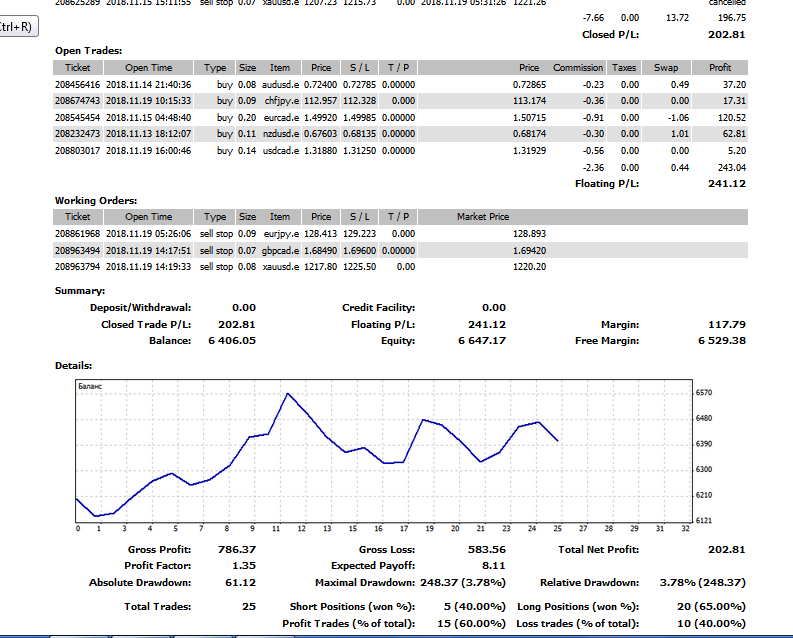Select open trade ticket 208545454
Viewport: 793px width, 638px height.
77,117
